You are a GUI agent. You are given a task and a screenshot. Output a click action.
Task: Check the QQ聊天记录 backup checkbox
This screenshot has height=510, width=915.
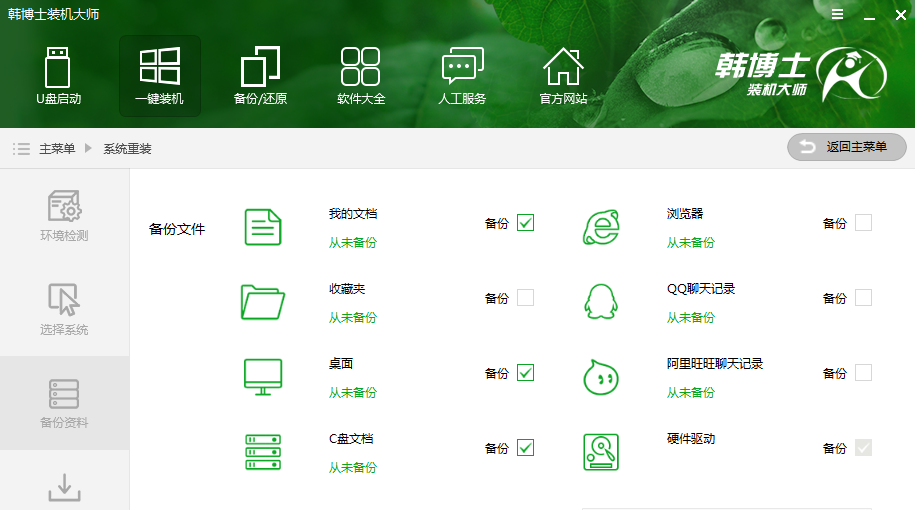pyautogui.click(x=863, y=298)
